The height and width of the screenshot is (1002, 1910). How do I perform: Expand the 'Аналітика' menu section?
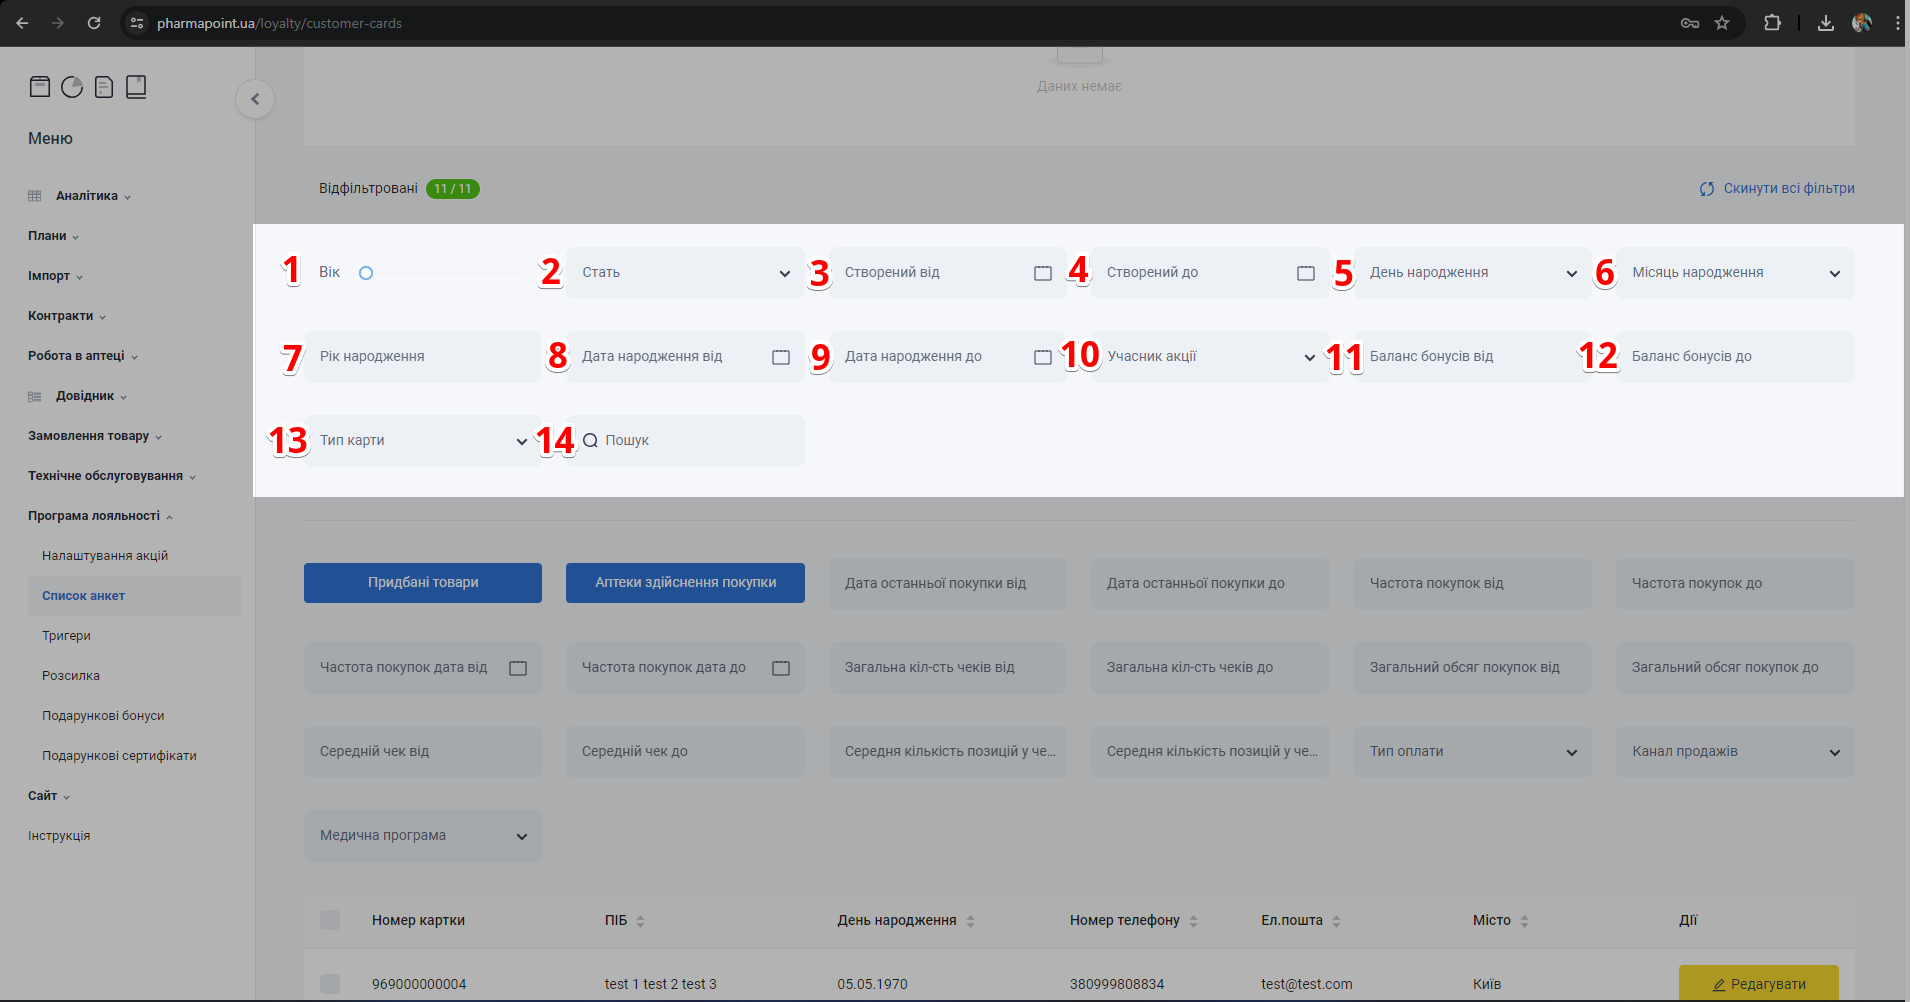(x=87, y=196)
